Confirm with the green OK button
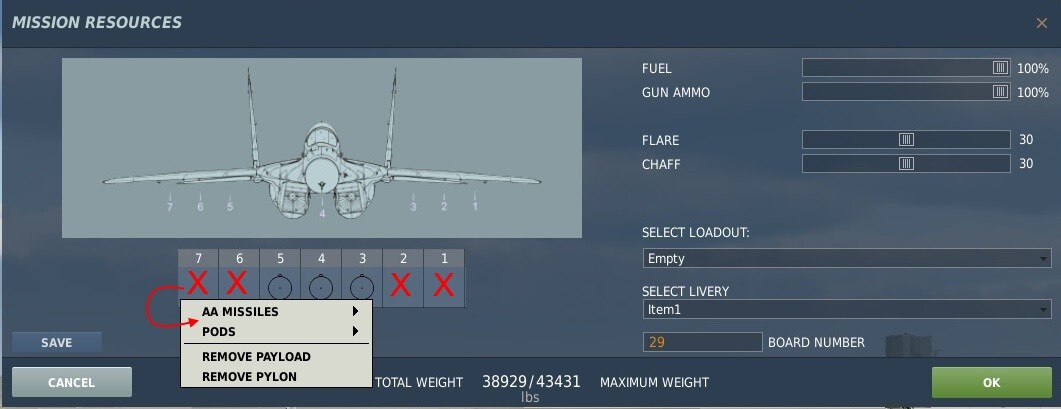The image size is (1061, 409). (991, 383)
